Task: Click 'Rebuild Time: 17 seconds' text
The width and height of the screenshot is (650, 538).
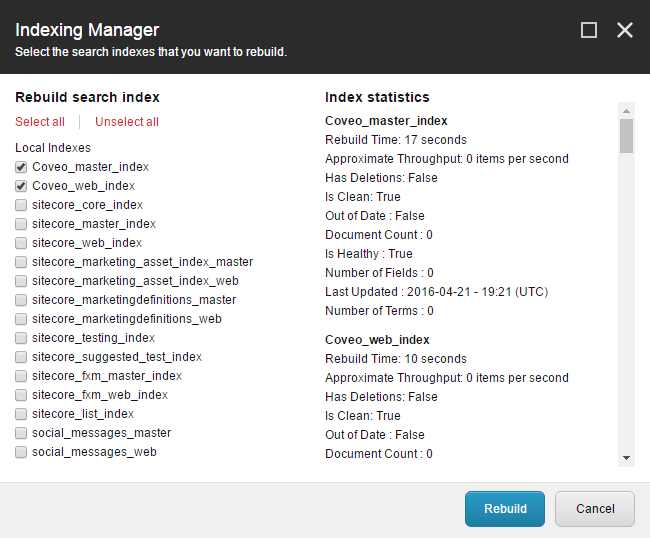Action: 395,140
